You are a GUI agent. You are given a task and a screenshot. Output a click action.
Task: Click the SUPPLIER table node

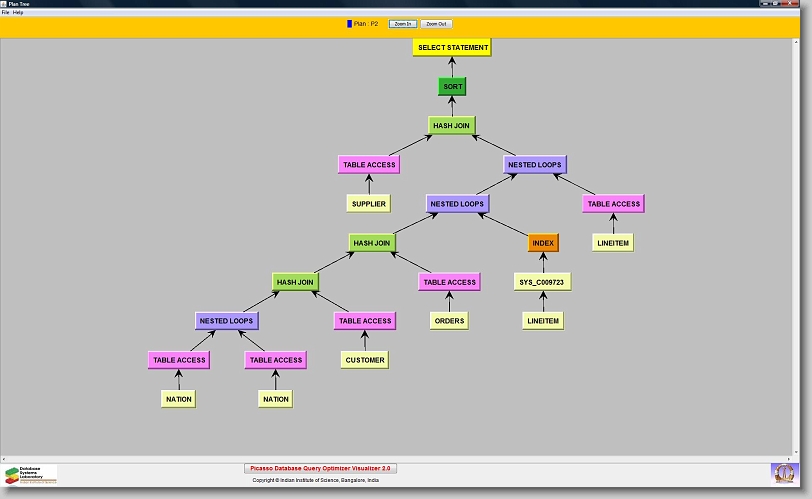click(x=368, y=203)
